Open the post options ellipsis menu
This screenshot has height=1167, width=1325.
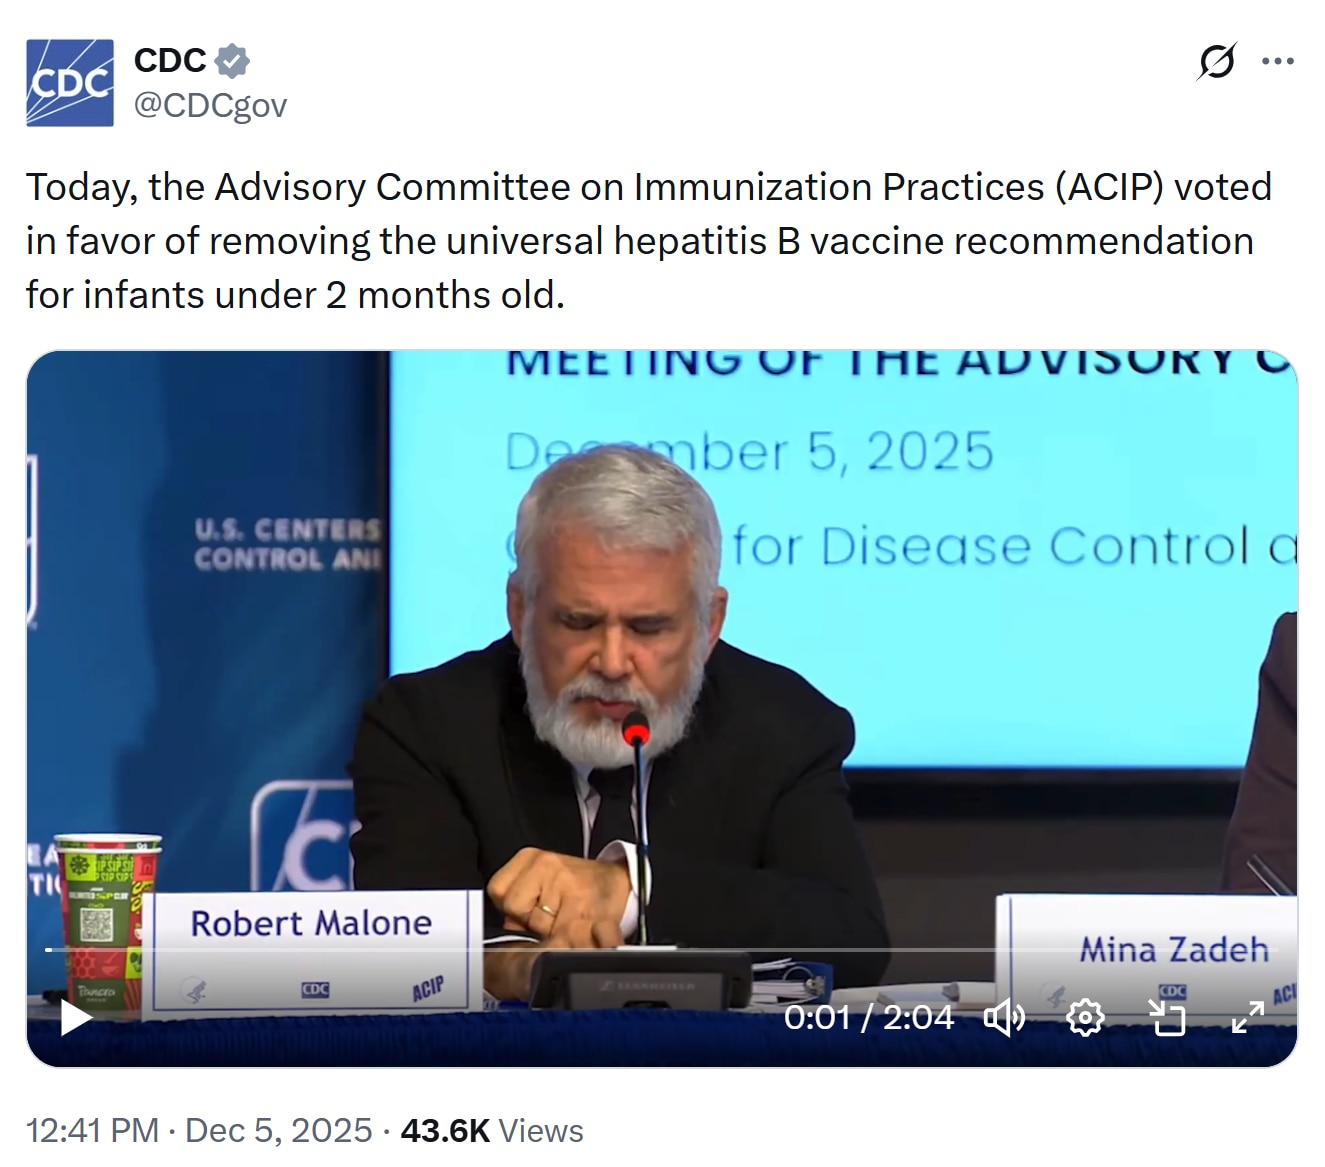(1278, 60)
